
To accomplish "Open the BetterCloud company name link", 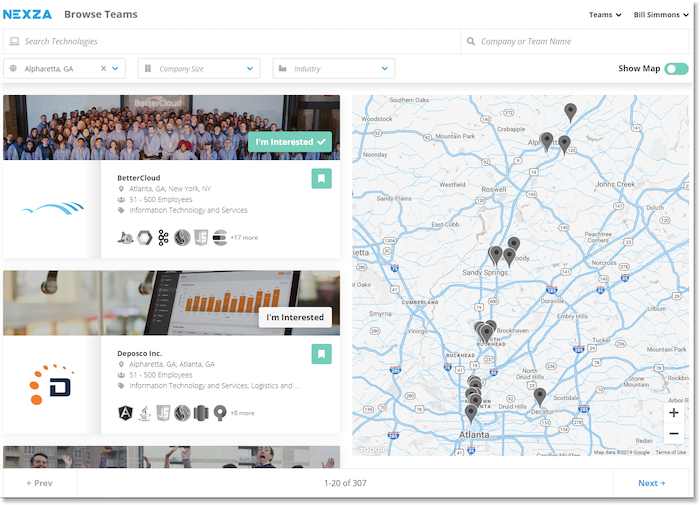I will (139, 178).
